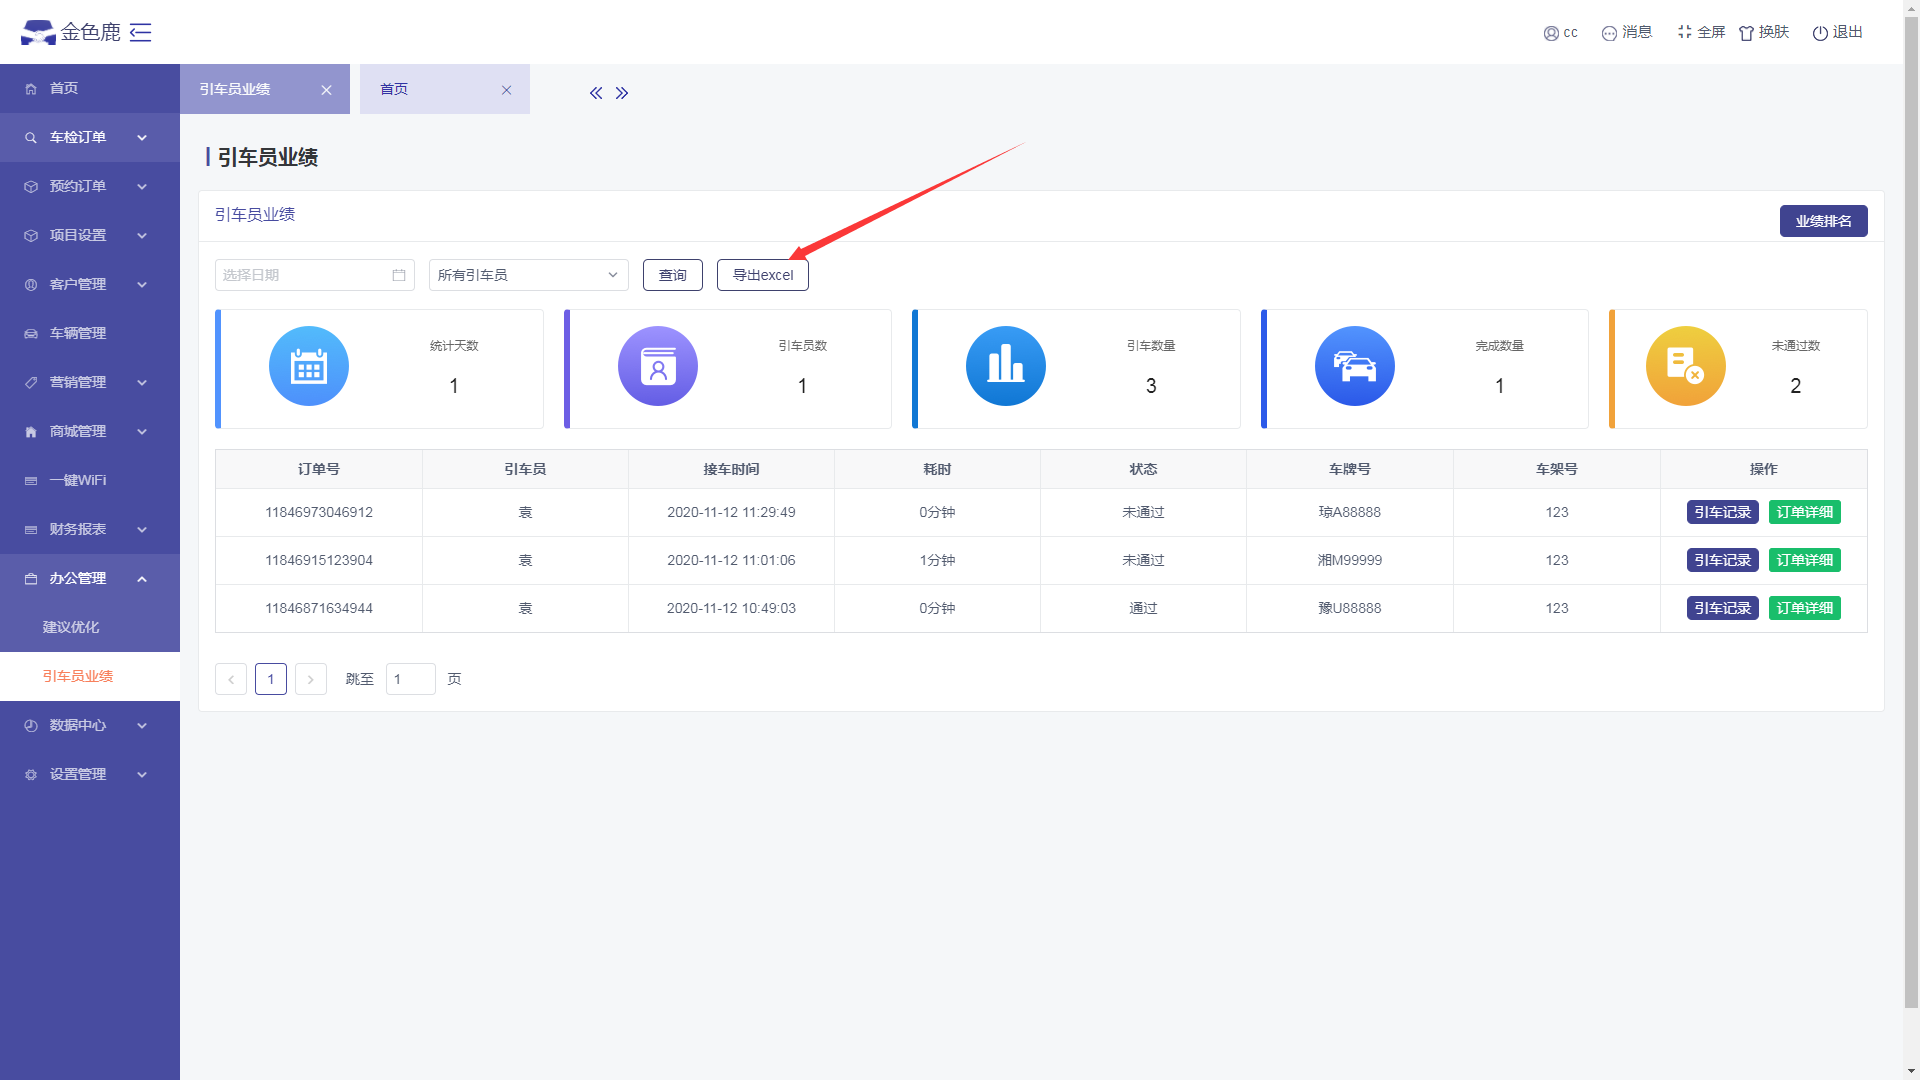Click the orange failed-count icon
Viewport: 1920px width, 1080px height.
pos(1685,366)
